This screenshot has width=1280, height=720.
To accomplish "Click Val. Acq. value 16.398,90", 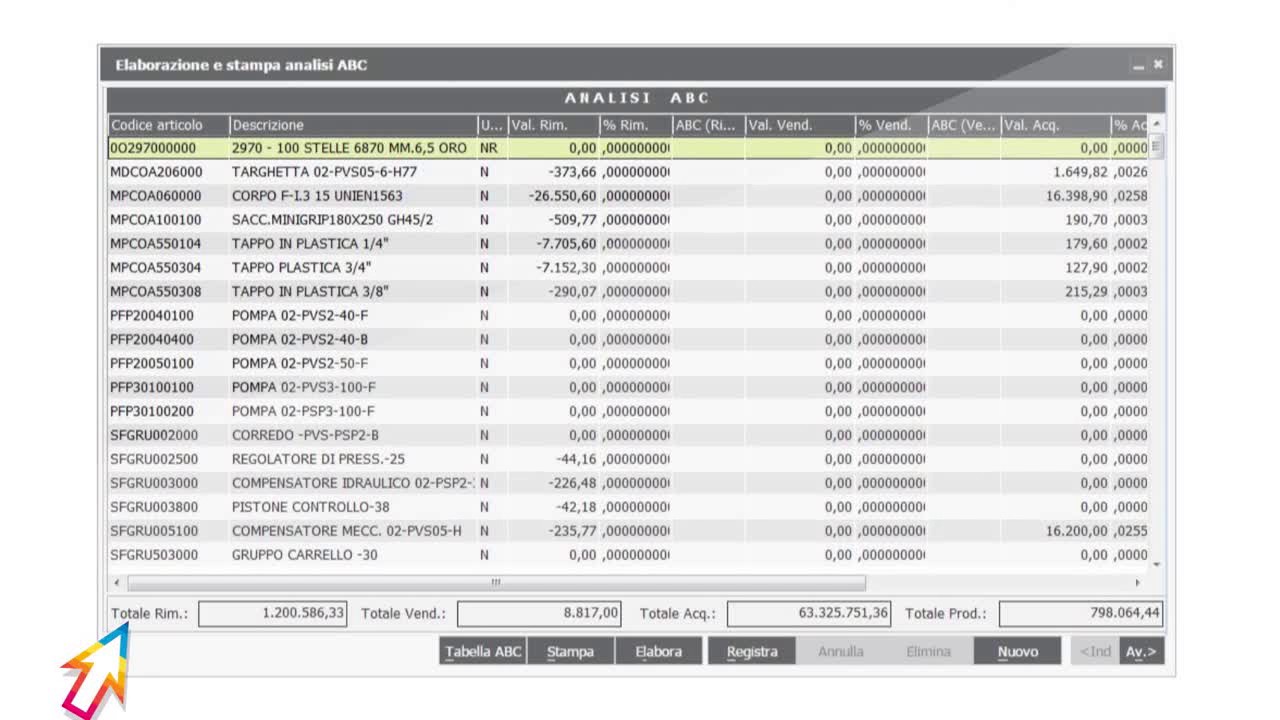I will 1077,196.
